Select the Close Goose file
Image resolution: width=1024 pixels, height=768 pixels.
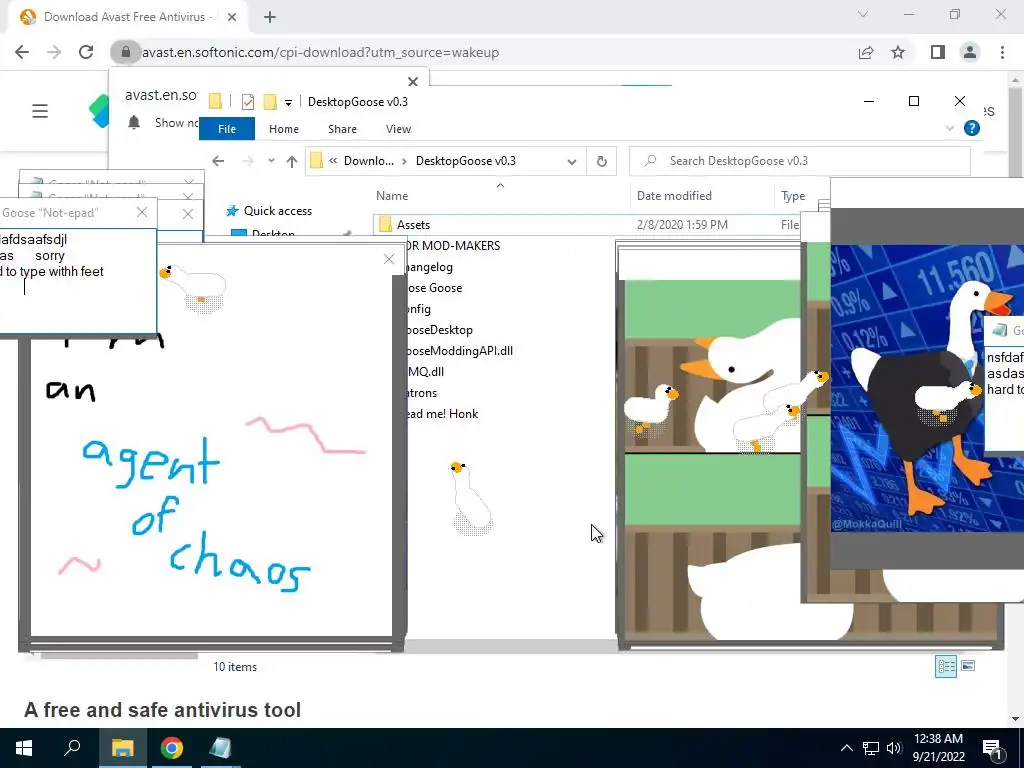pyautogui.click(x=434, y=287)
